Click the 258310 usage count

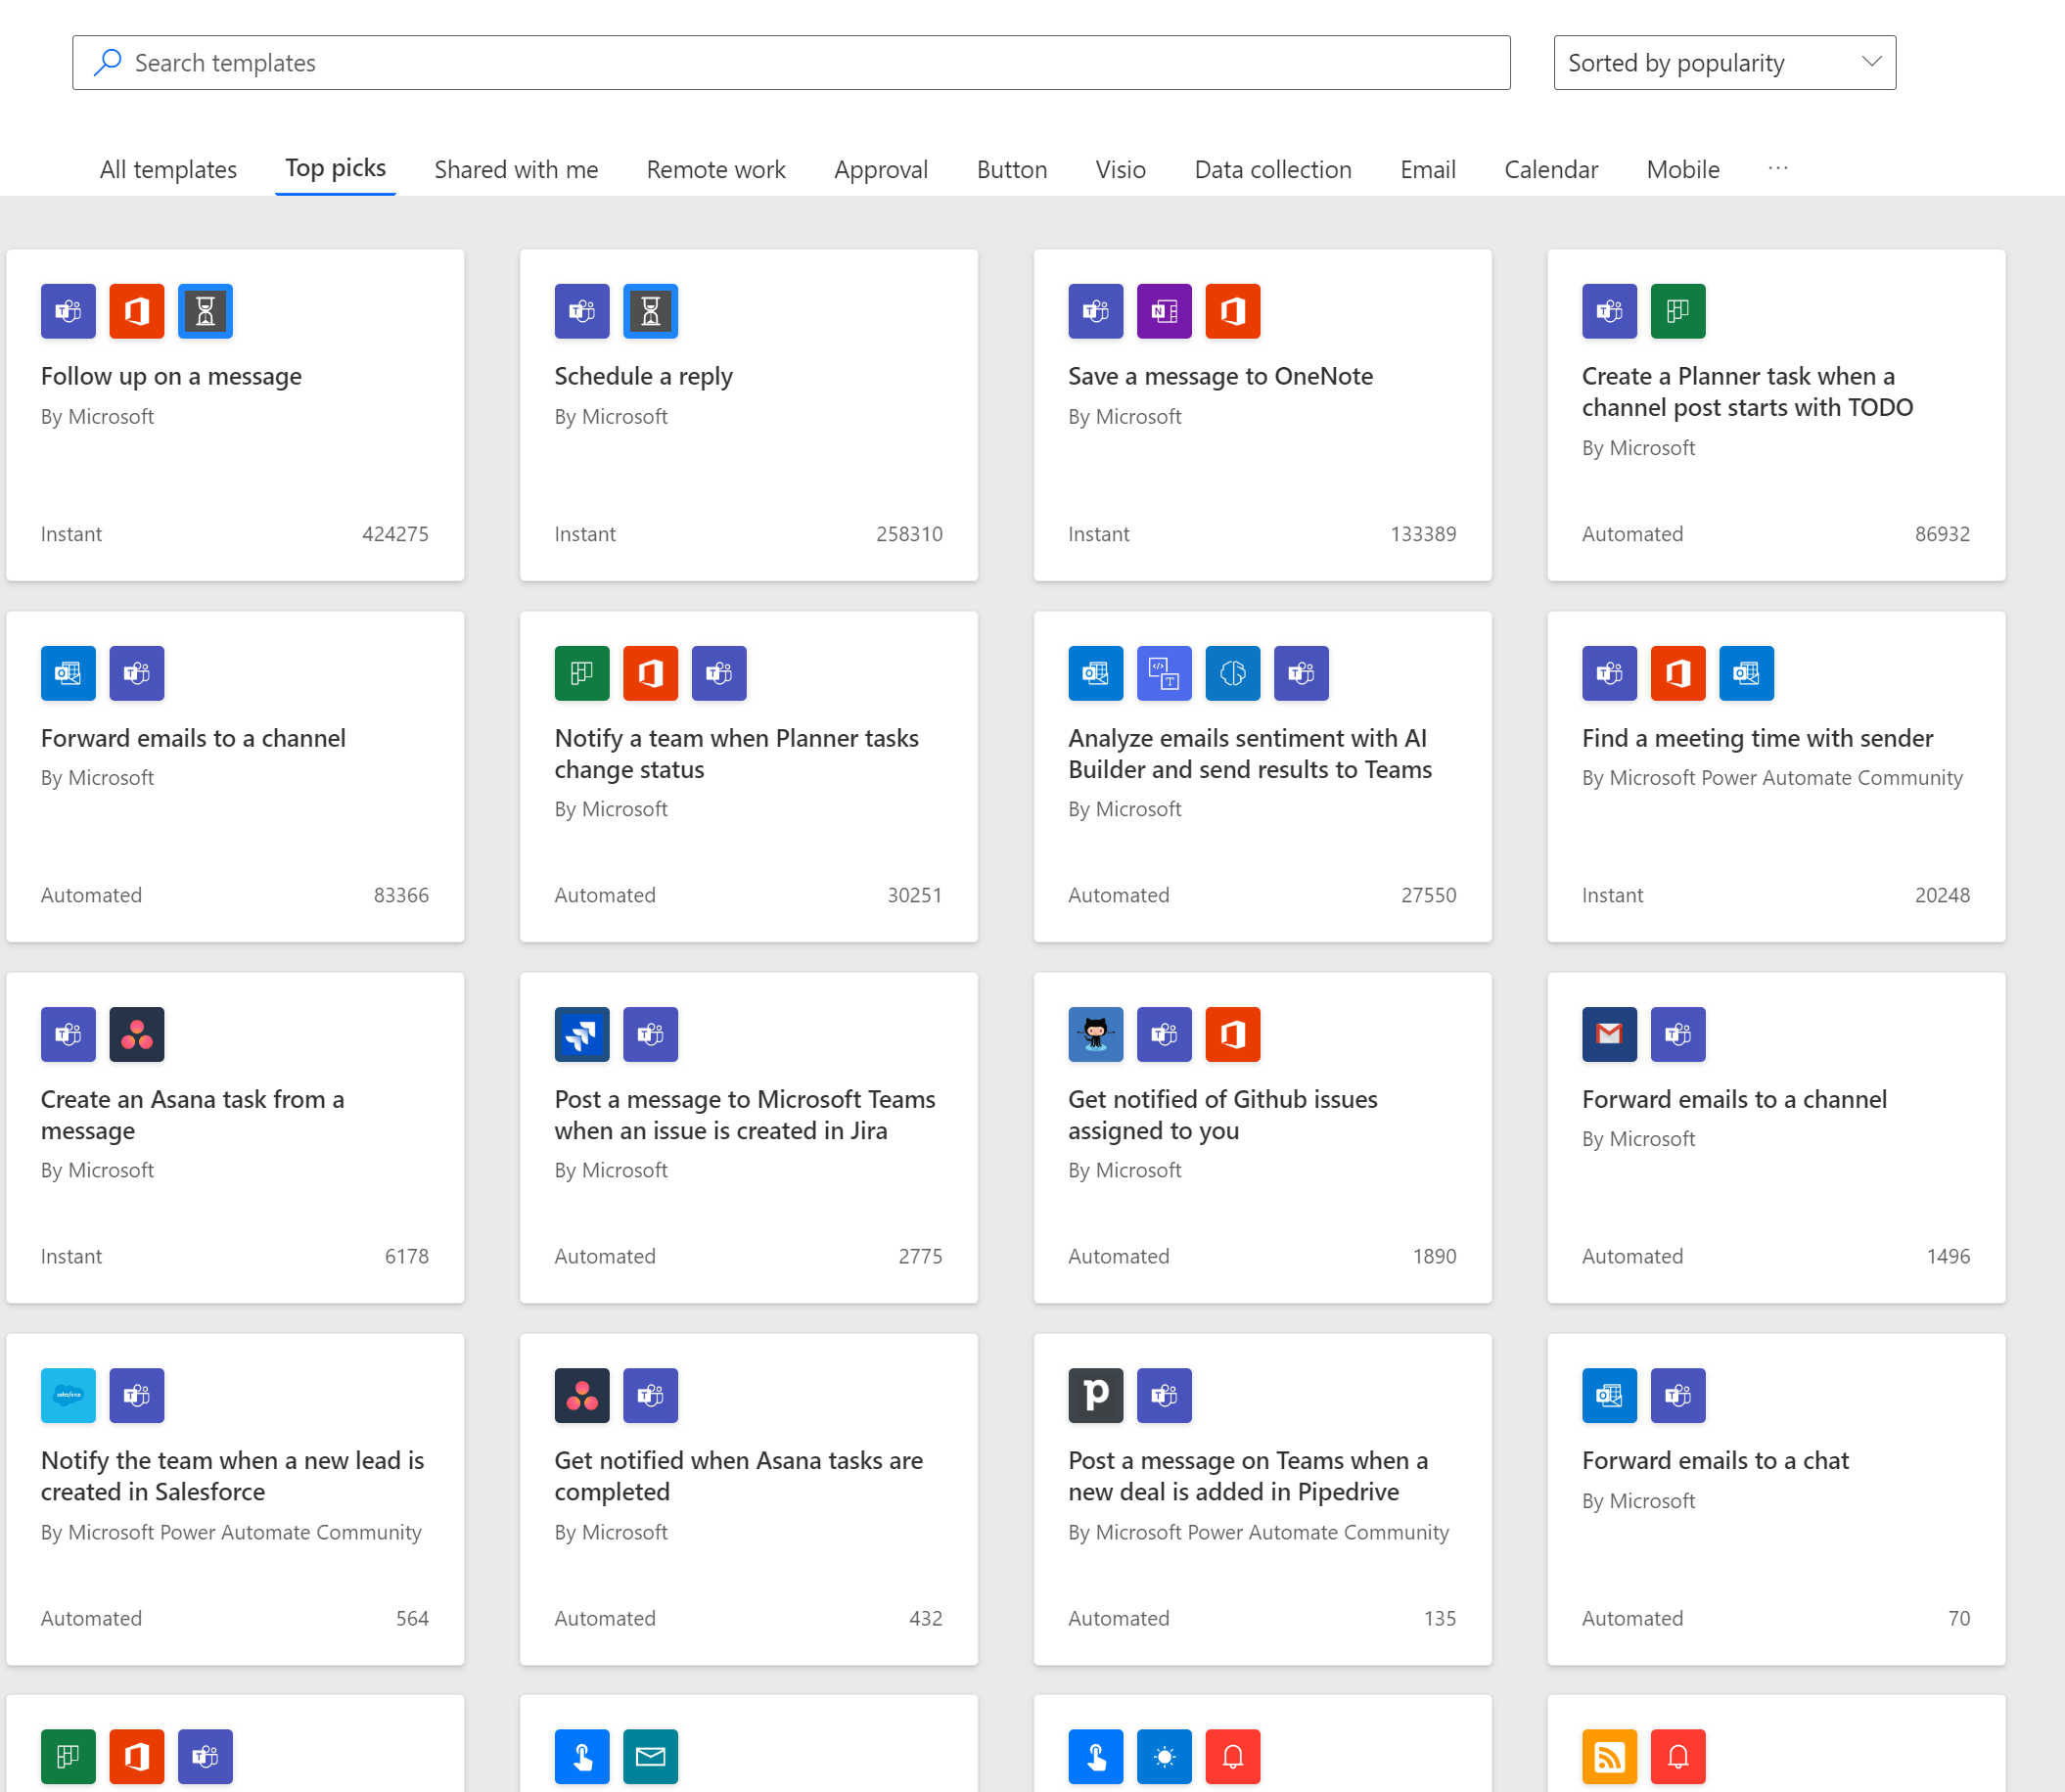click(x=909, y=534)
